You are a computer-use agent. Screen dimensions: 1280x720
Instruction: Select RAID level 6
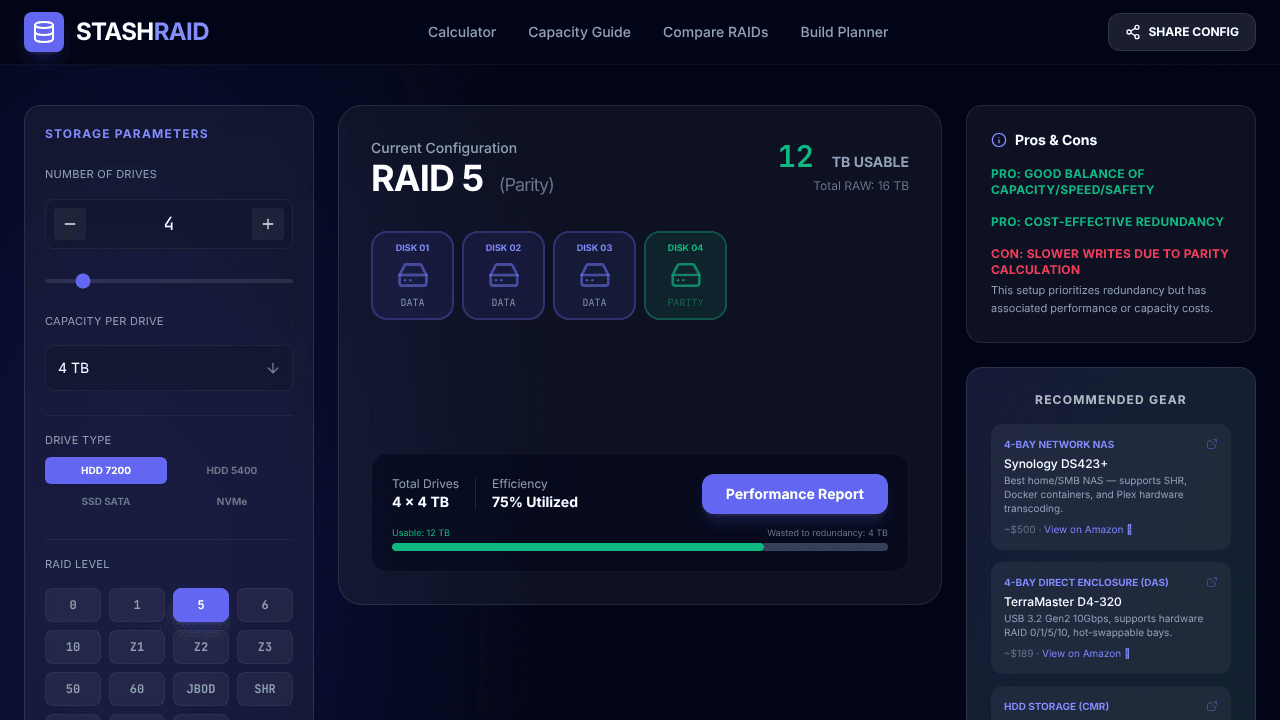coord(265,605)
